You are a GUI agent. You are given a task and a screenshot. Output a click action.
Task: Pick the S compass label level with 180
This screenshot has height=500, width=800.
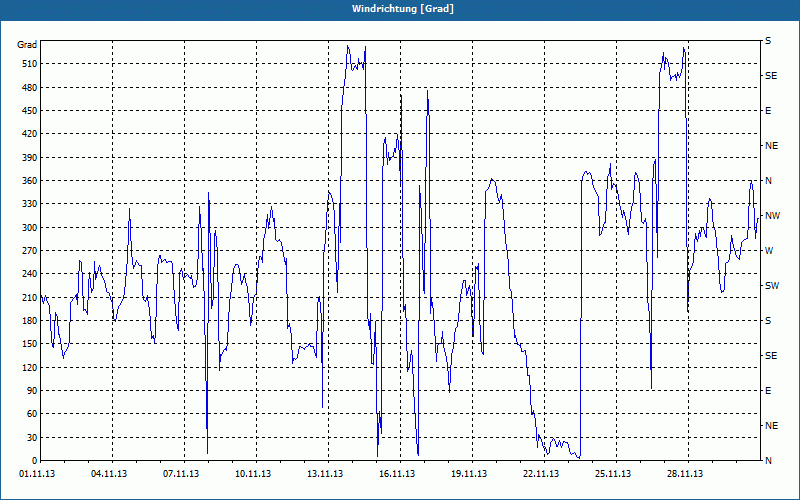click(768, 321)
